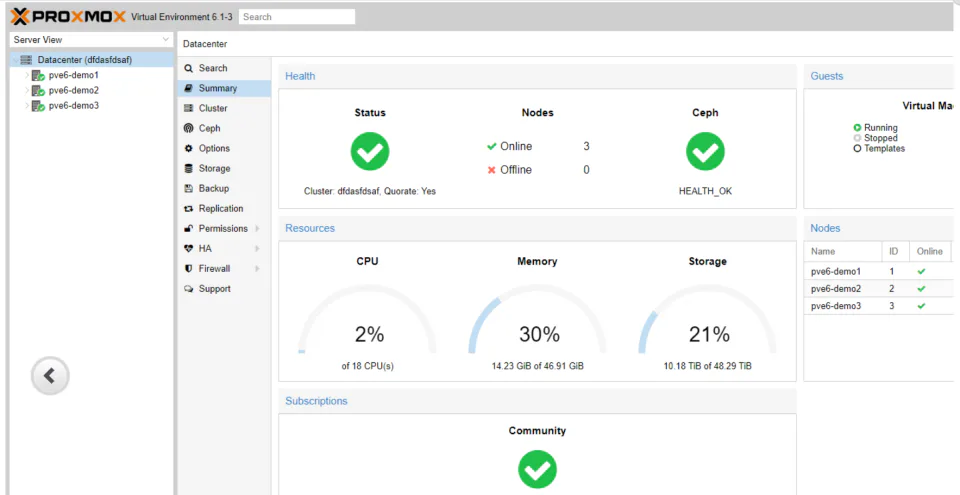
Task: Click the Replication arrows icon
Action: [x=189, y=209]
